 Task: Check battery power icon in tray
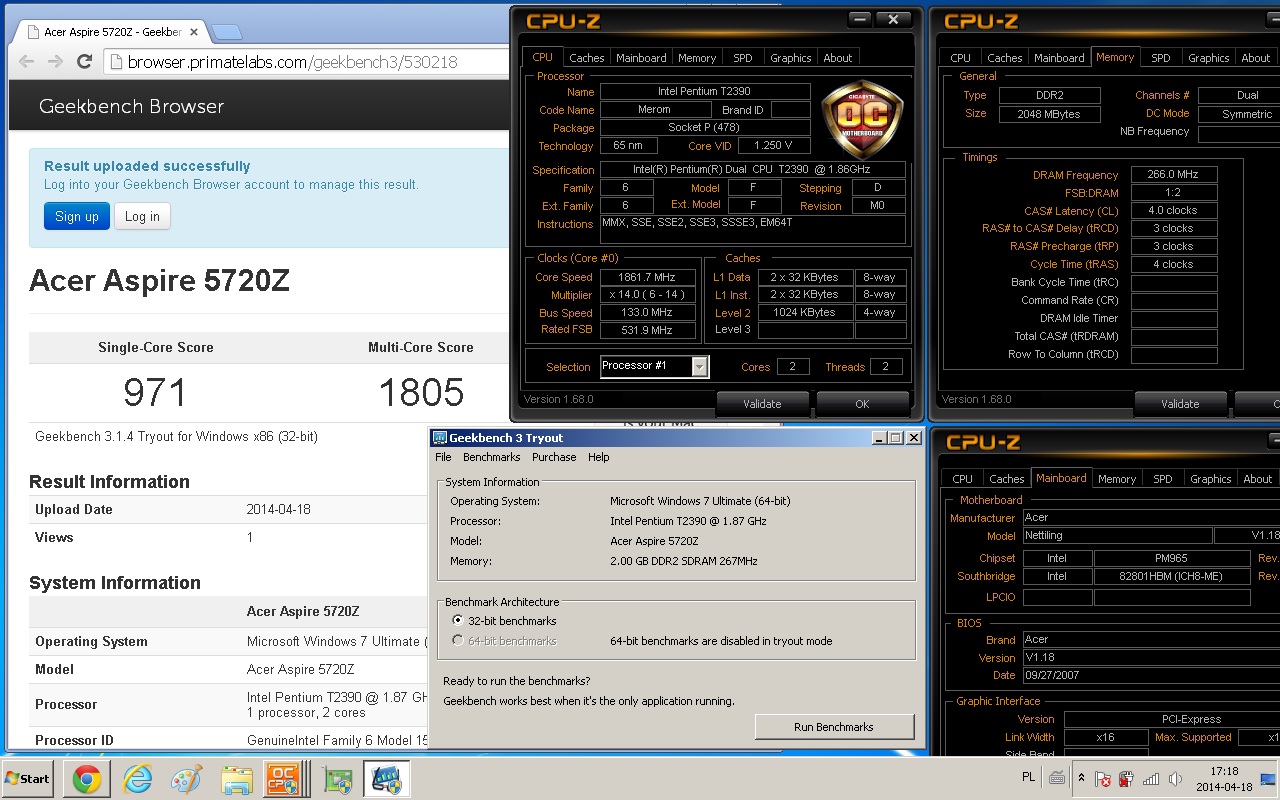[1126, 778]
